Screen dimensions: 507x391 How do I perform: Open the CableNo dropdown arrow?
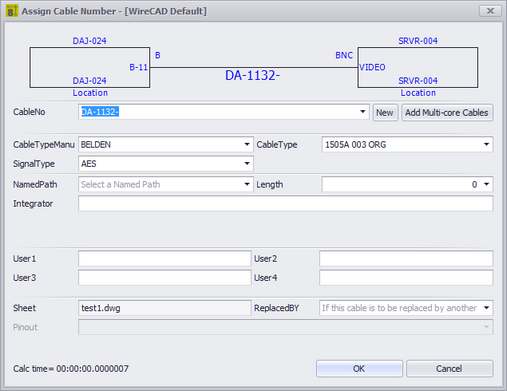(x=363, y=112)
